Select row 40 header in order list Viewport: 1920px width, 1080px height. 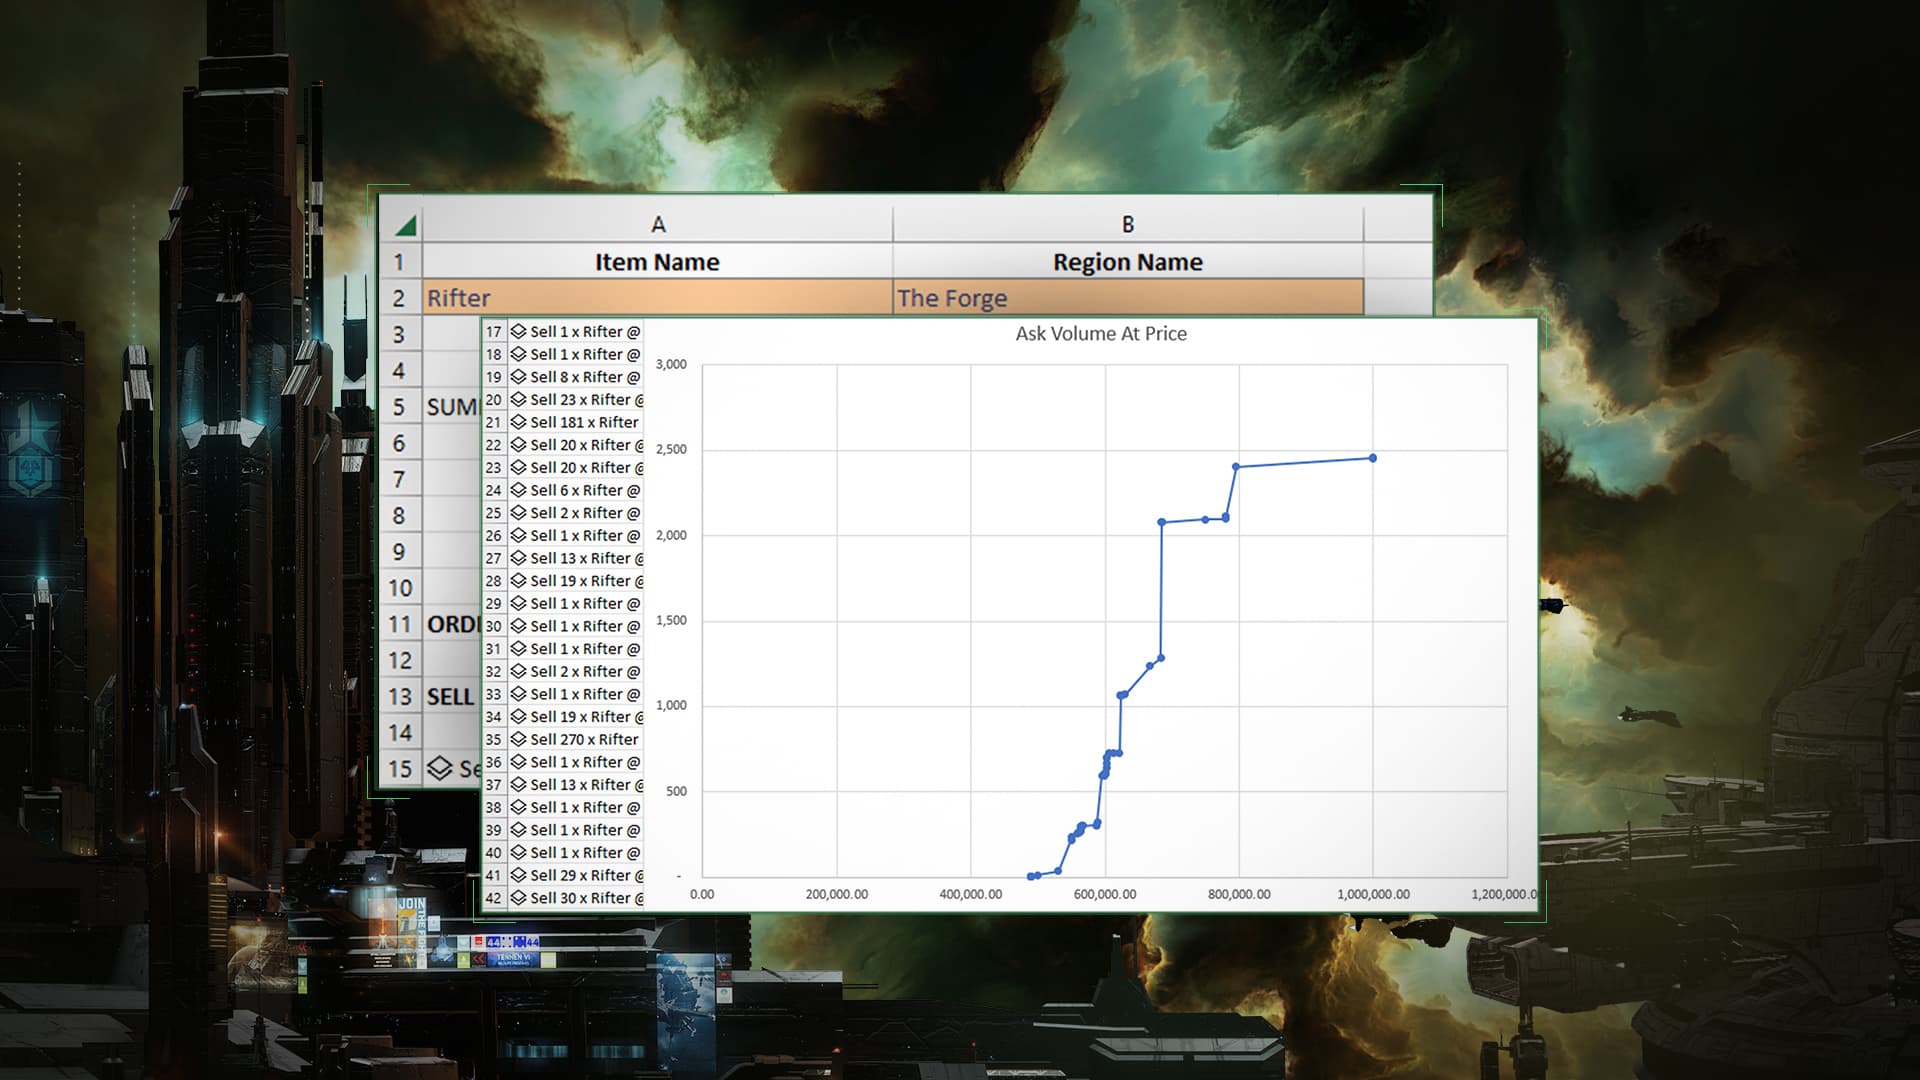(494, 853)
